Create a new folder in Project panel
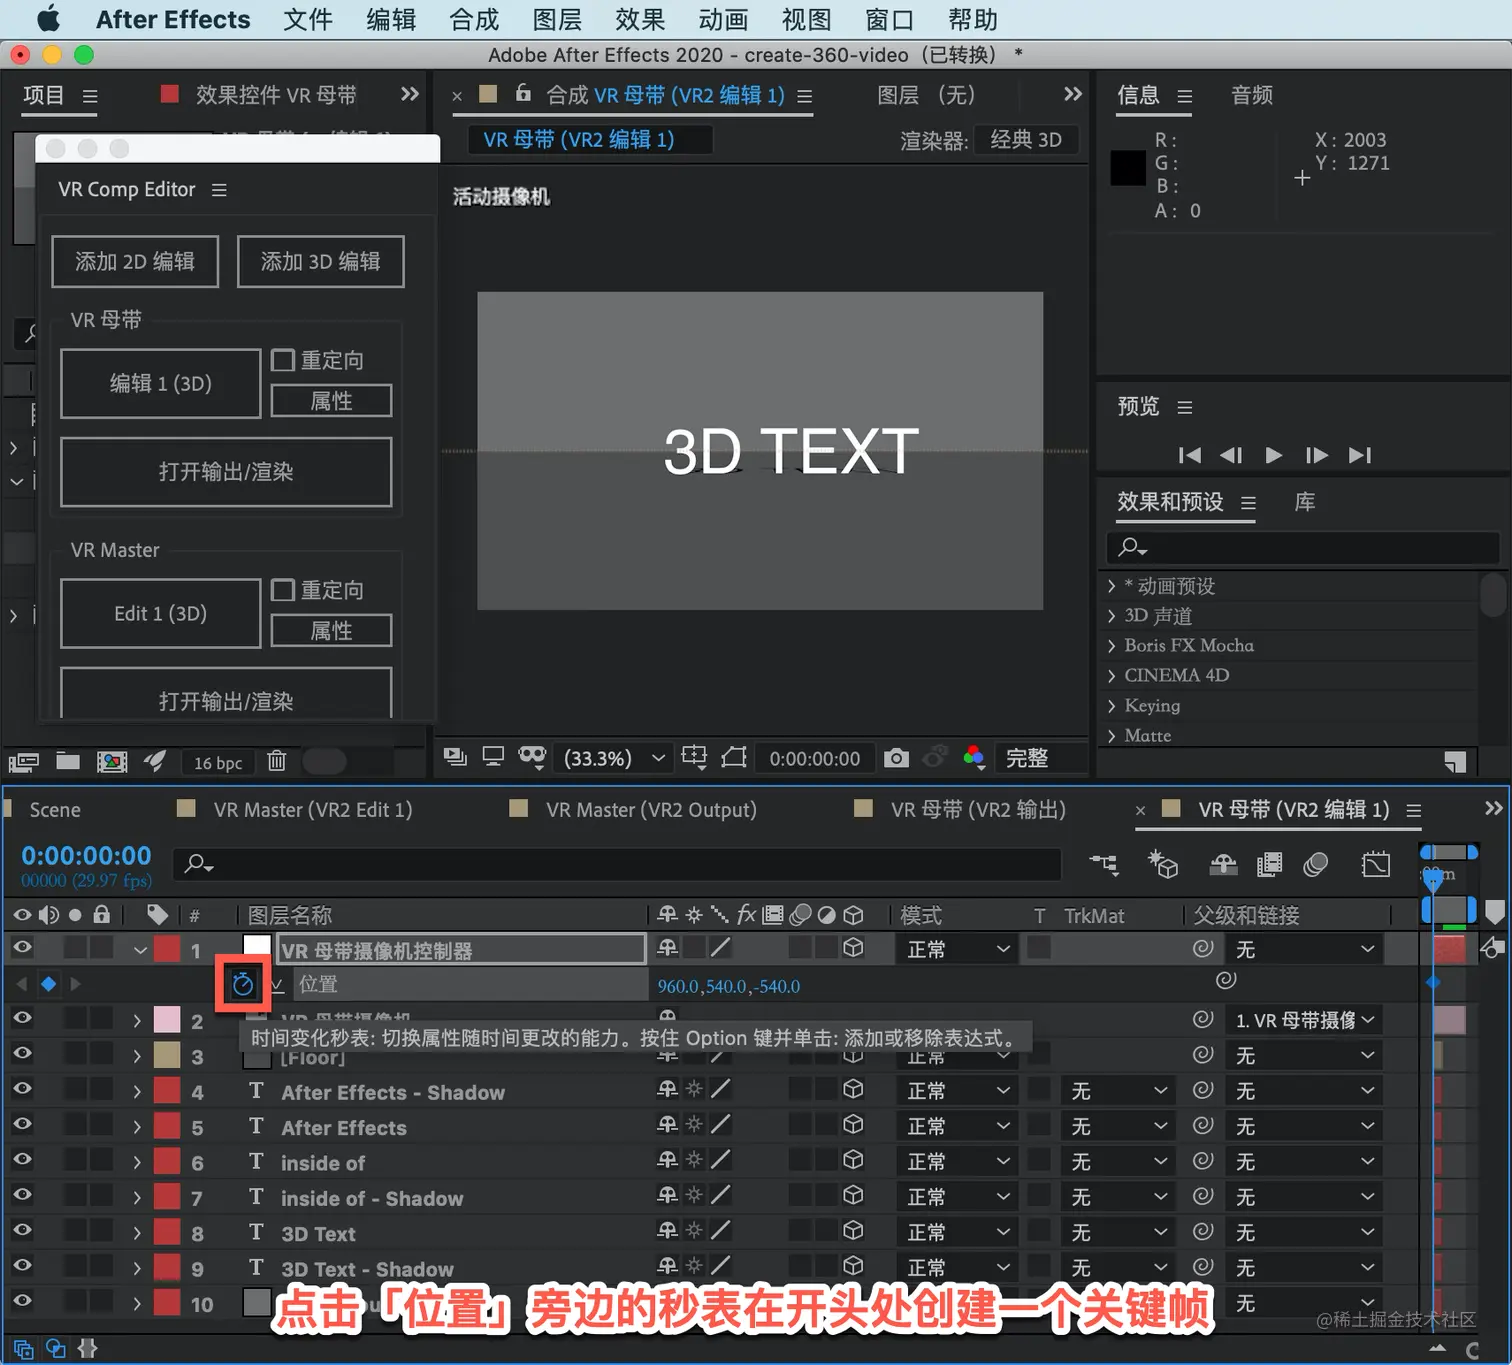 pyautogui.click(x=68, y=762)
